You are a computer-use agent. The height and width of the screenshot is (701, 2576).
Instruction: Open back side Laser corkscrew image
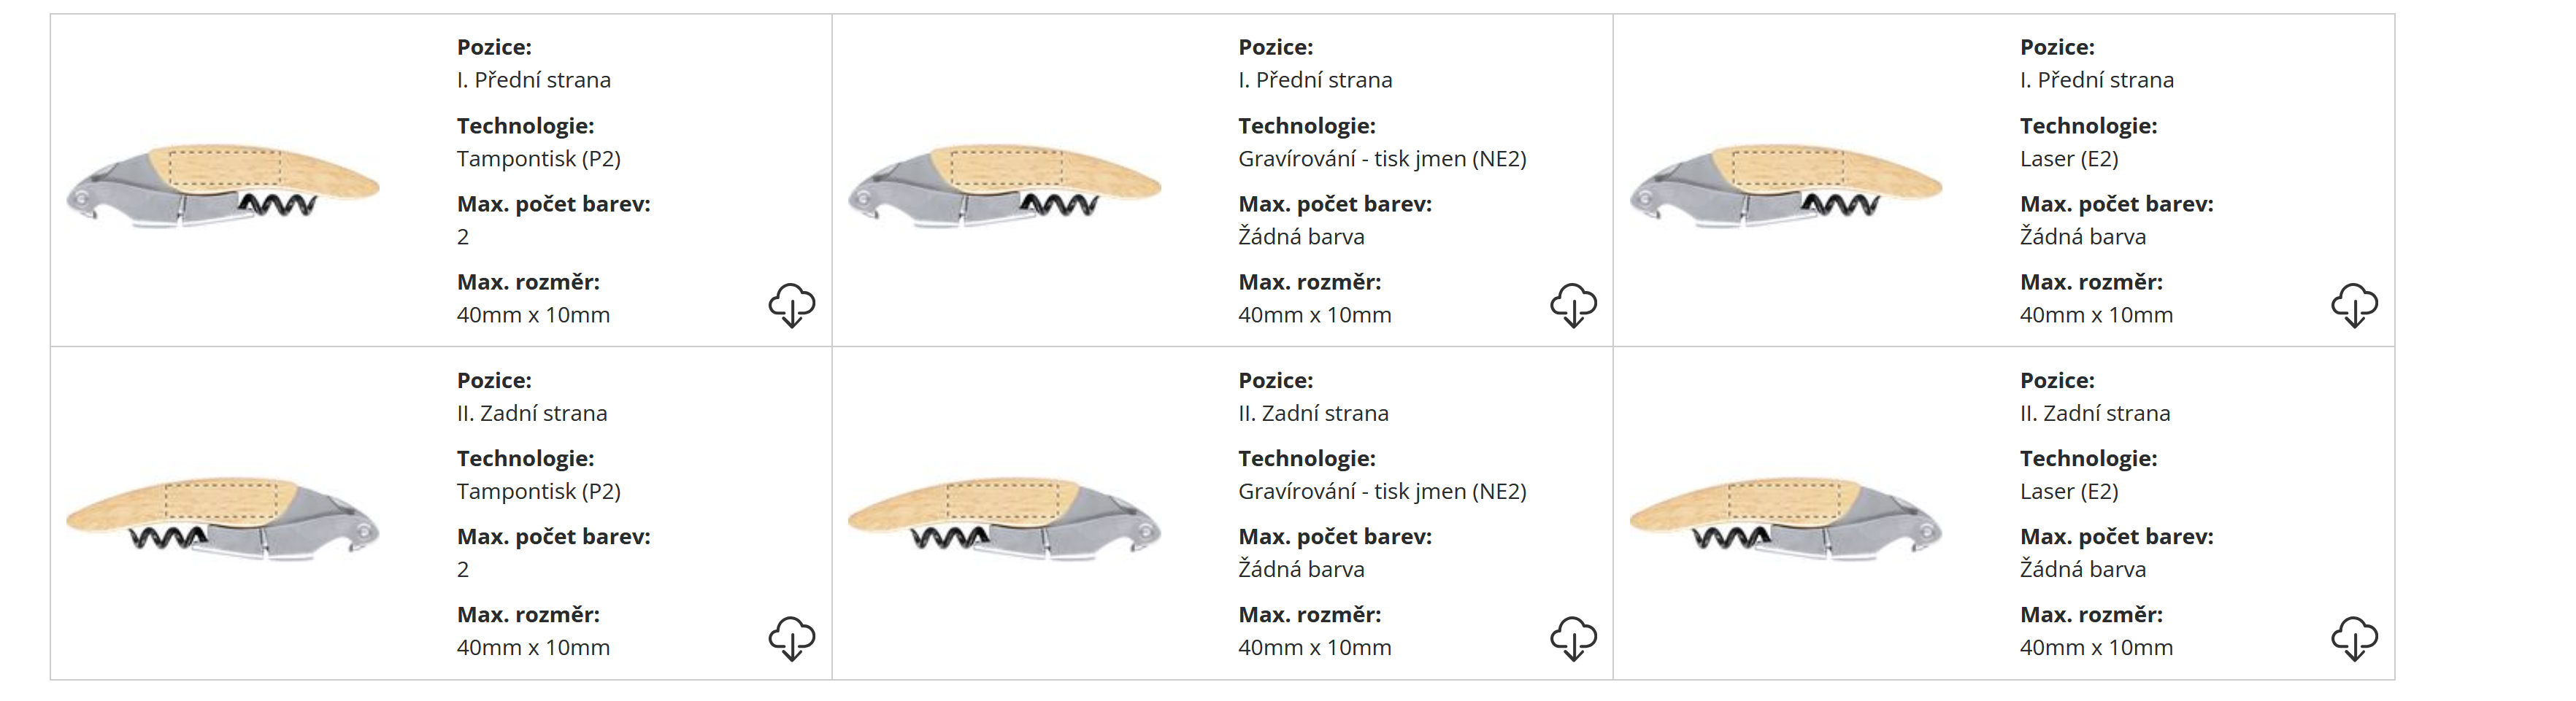coord(1786,518)
